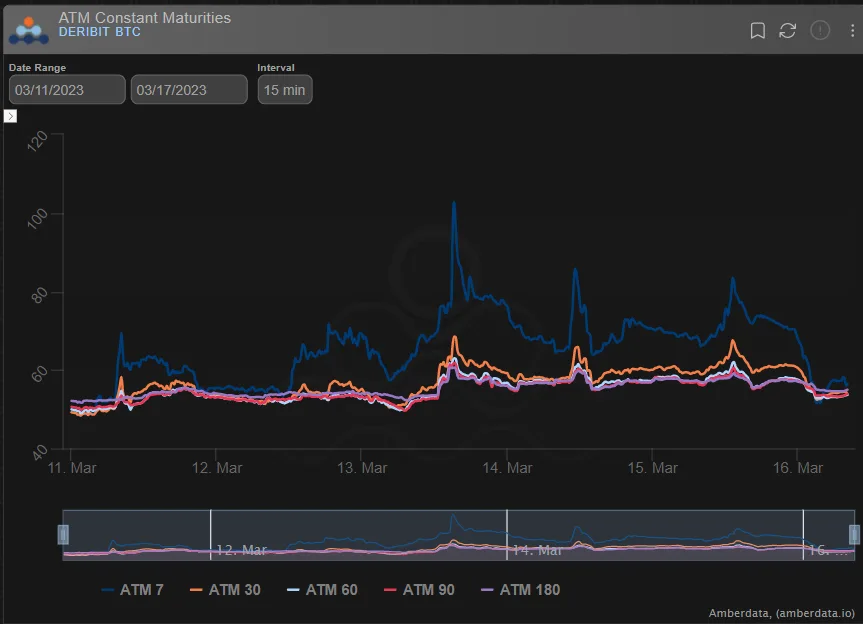This screenshot has width=863, height=624.
Task: Click the 100 y-axis label
Action: tap(37, 219)
